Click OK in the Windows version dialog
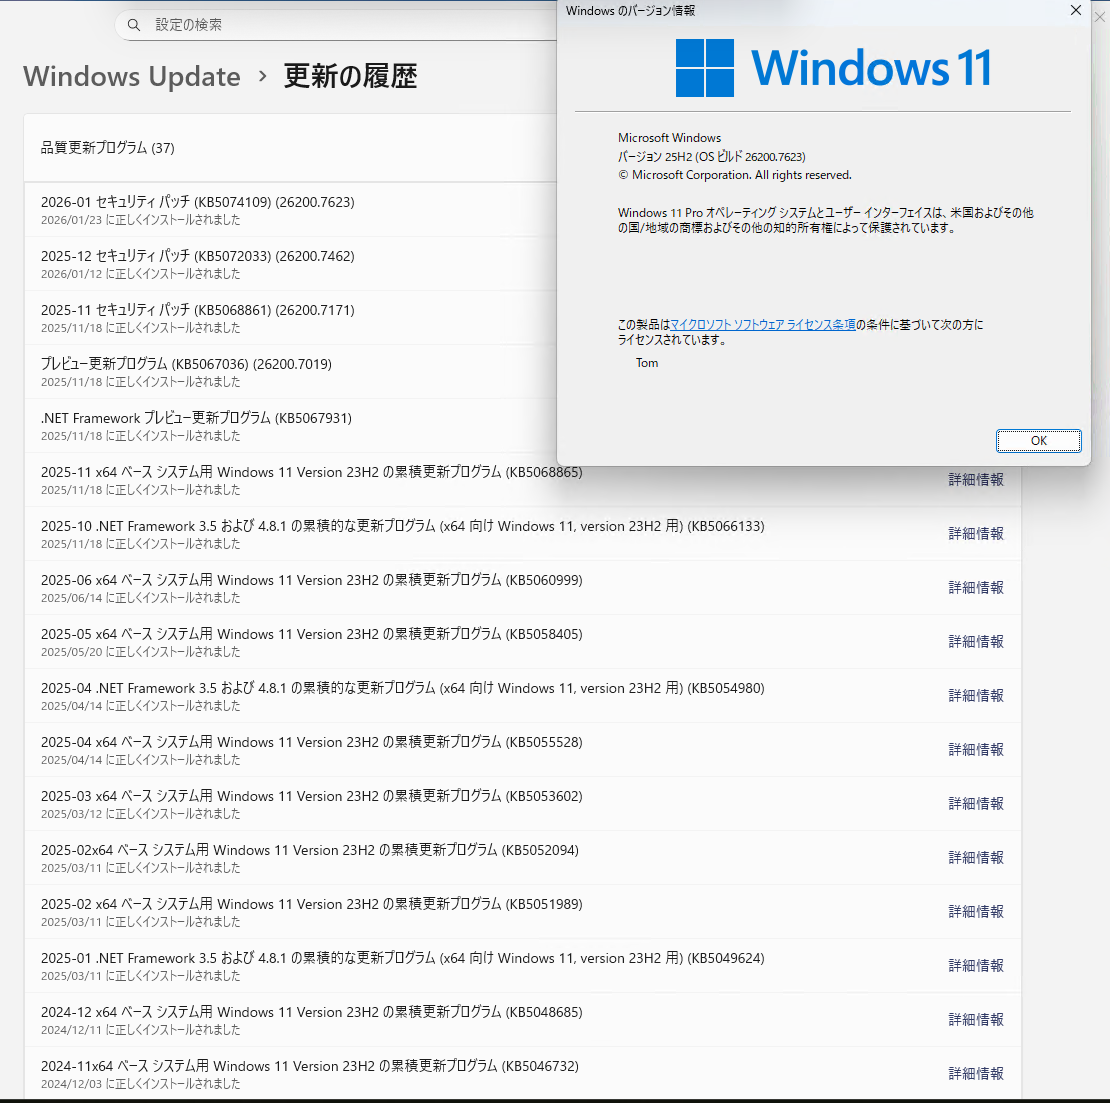 (x=1039, y=440)
